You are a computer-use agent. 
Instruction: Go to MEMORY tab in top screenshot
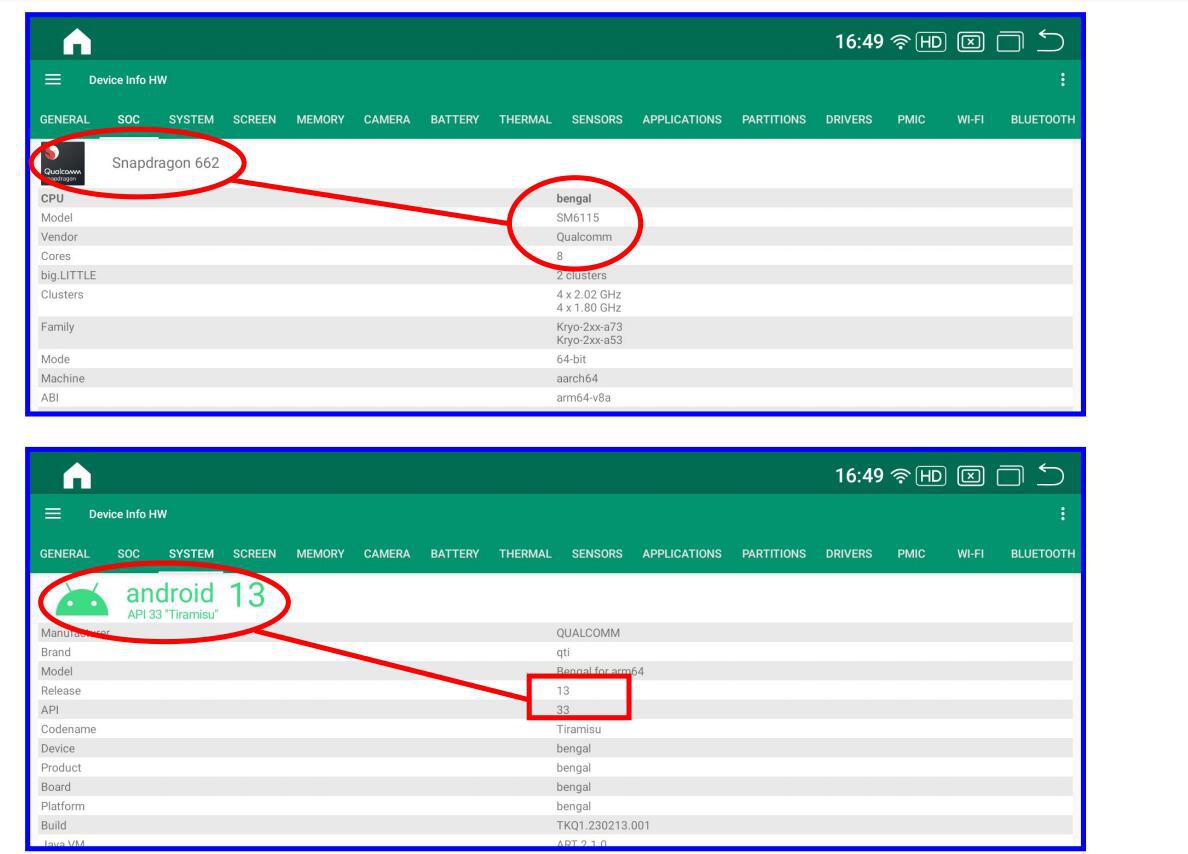coord(320,120)
